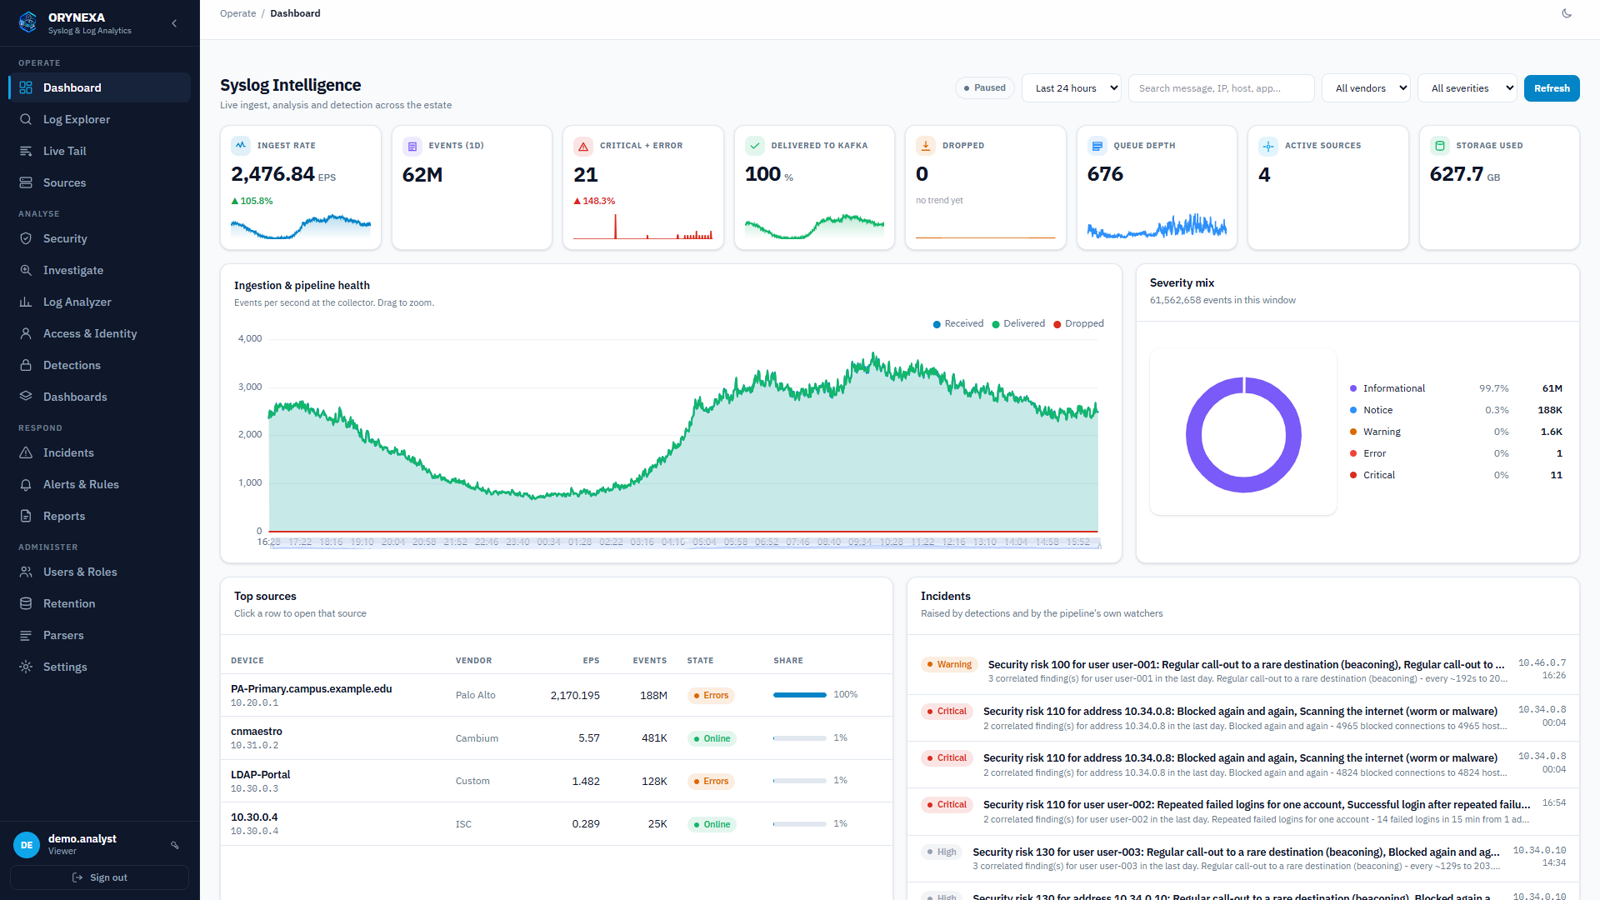Viewport: 1600px width, 900px height.
Task: Open the Last 24 hours dropdown
Action: 1071,88
